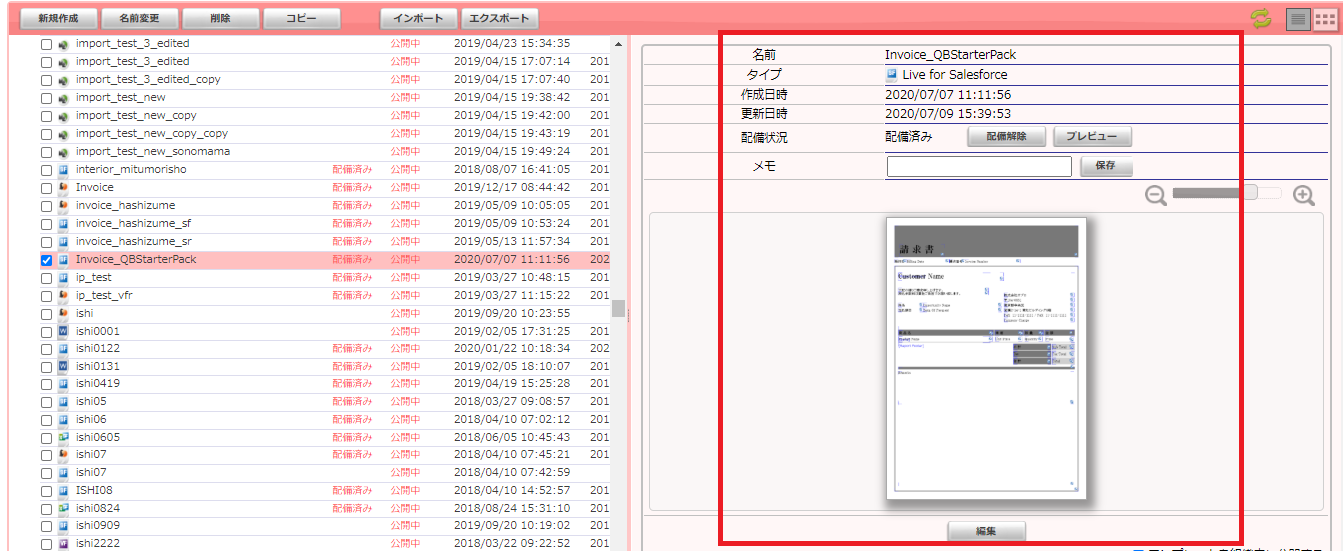Check the box for import_test_new

click(46, 98)
